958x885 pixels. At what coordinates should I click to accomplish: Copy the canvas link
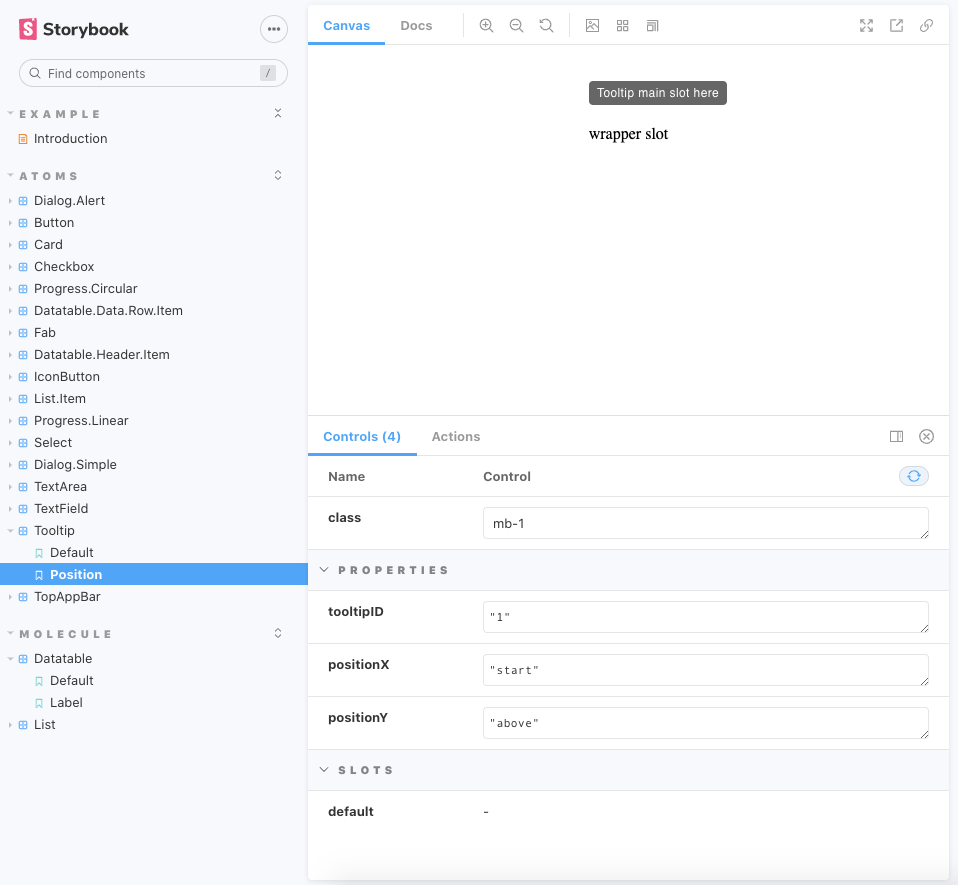[926, 26]
